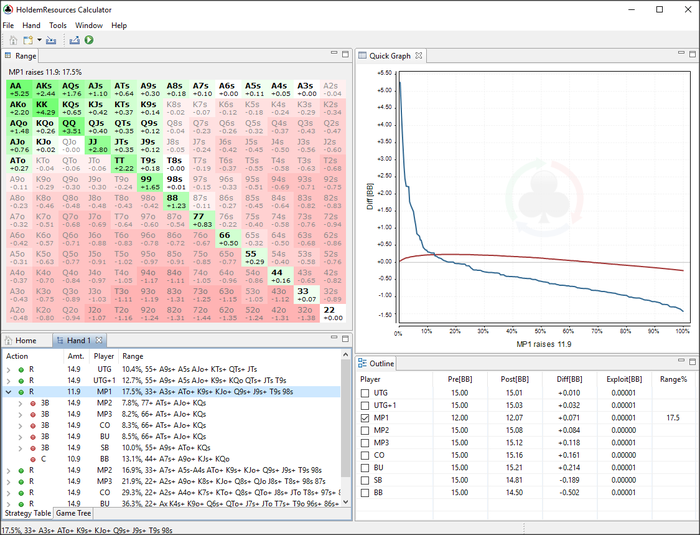The image size is (700, 535).
Task: Select the 22 cell in range grid
Action: (x=333, y=313)
